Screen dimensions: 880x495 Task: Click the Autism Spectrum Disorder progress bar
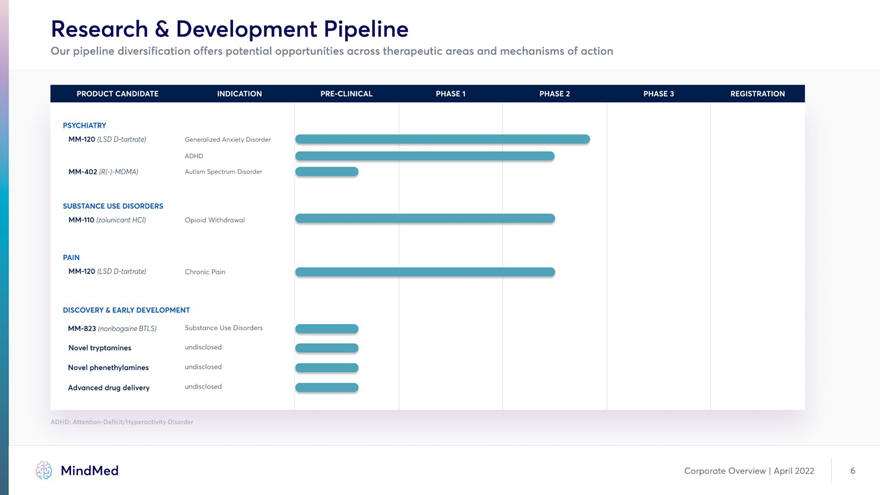(x=326, y=172)
